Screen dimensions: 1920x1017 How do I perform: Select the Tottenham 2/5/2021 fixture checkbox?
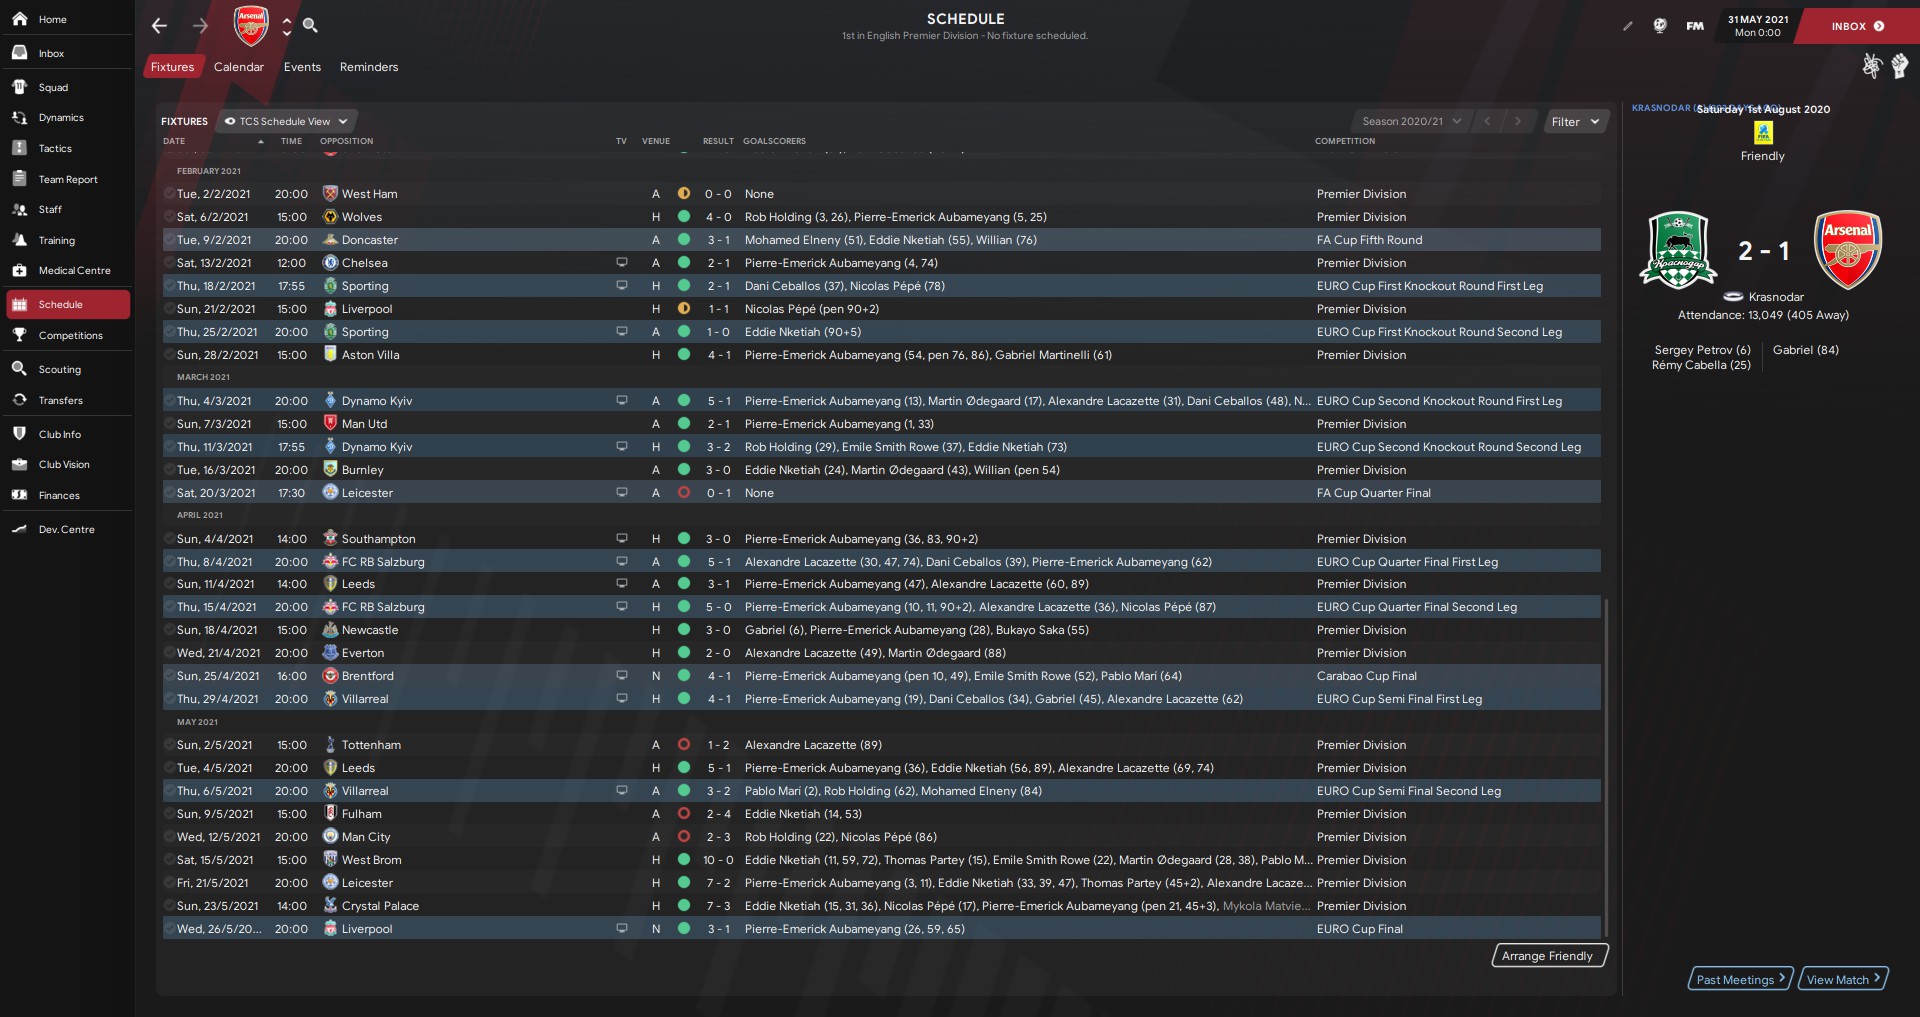coord(169,745)
